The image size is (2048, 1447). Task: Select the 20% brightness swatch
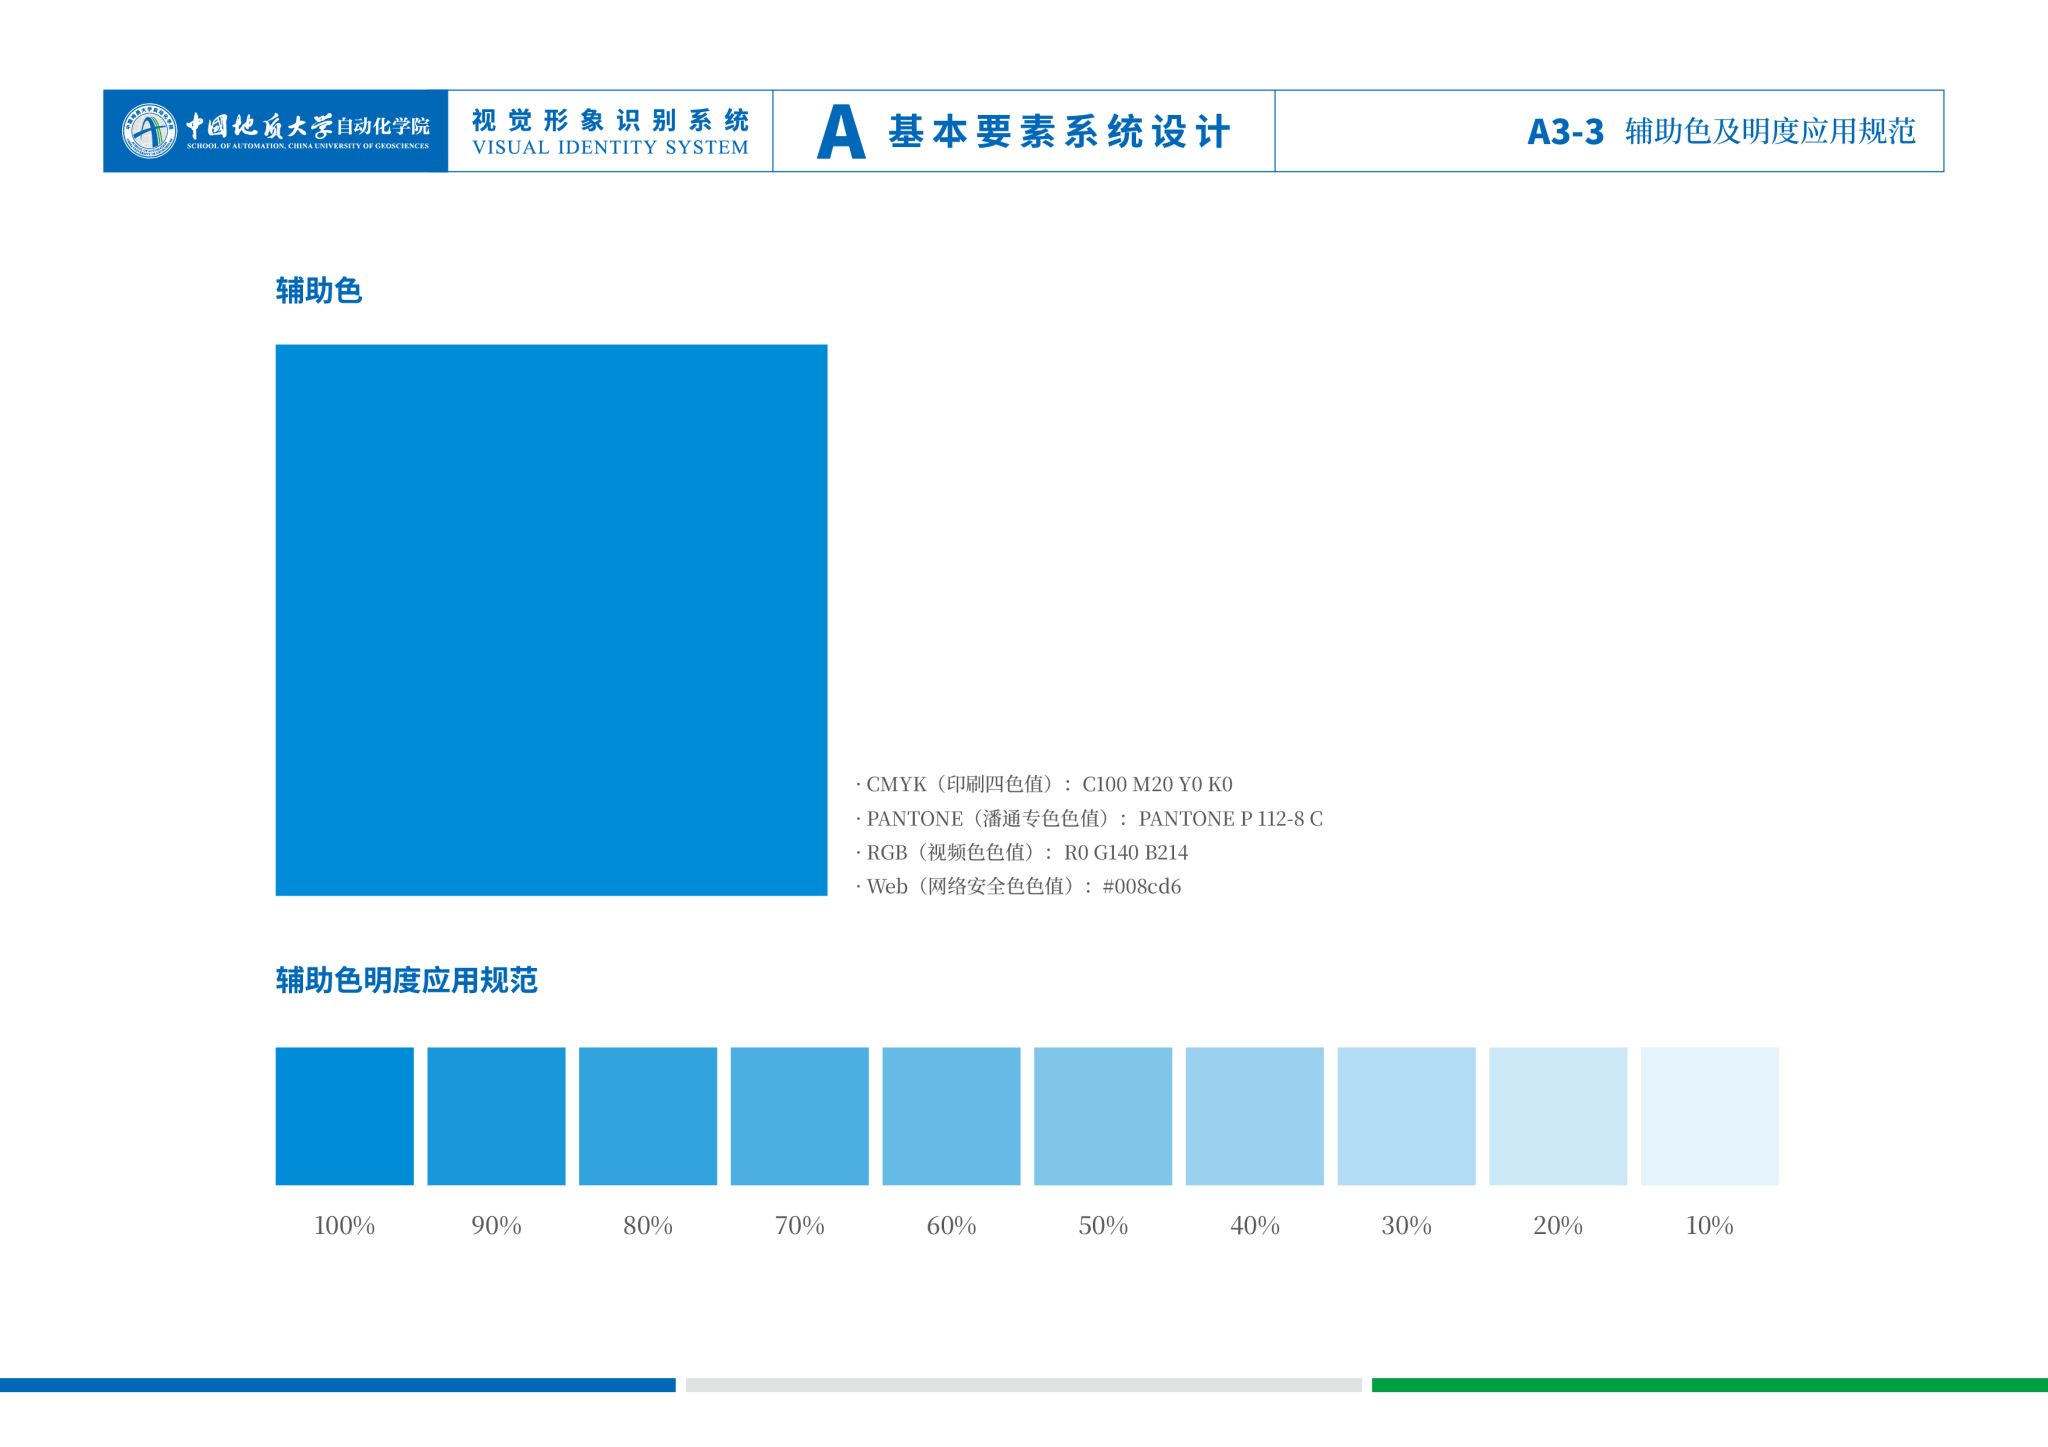point(1558,1116)
